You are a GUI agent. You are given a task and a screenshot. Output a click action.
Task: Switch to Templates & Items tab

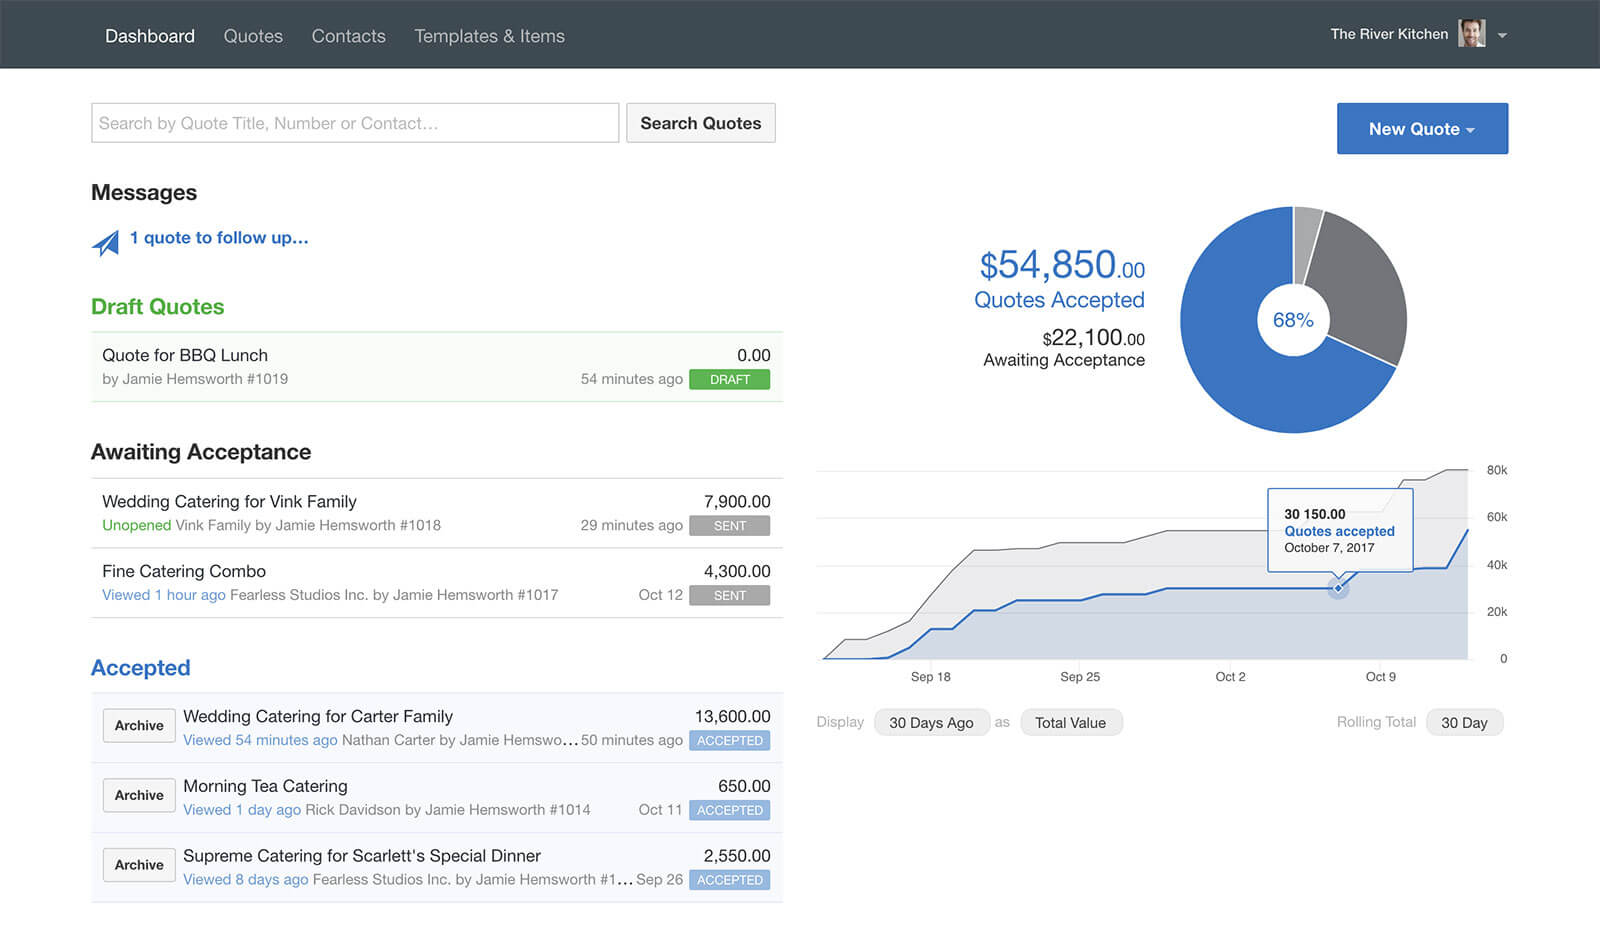(x=489, y=36)
